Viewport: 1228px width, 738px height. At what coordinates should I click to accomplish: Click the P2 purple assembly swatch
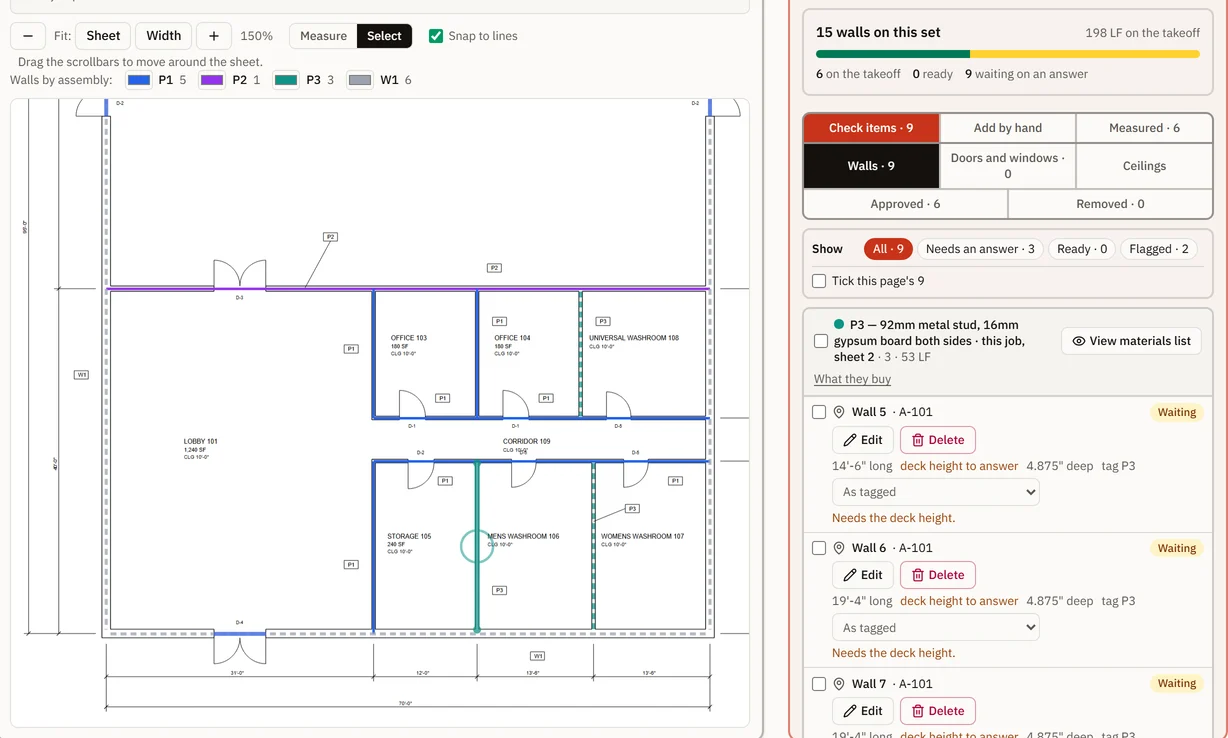click(x=212, y=80)
